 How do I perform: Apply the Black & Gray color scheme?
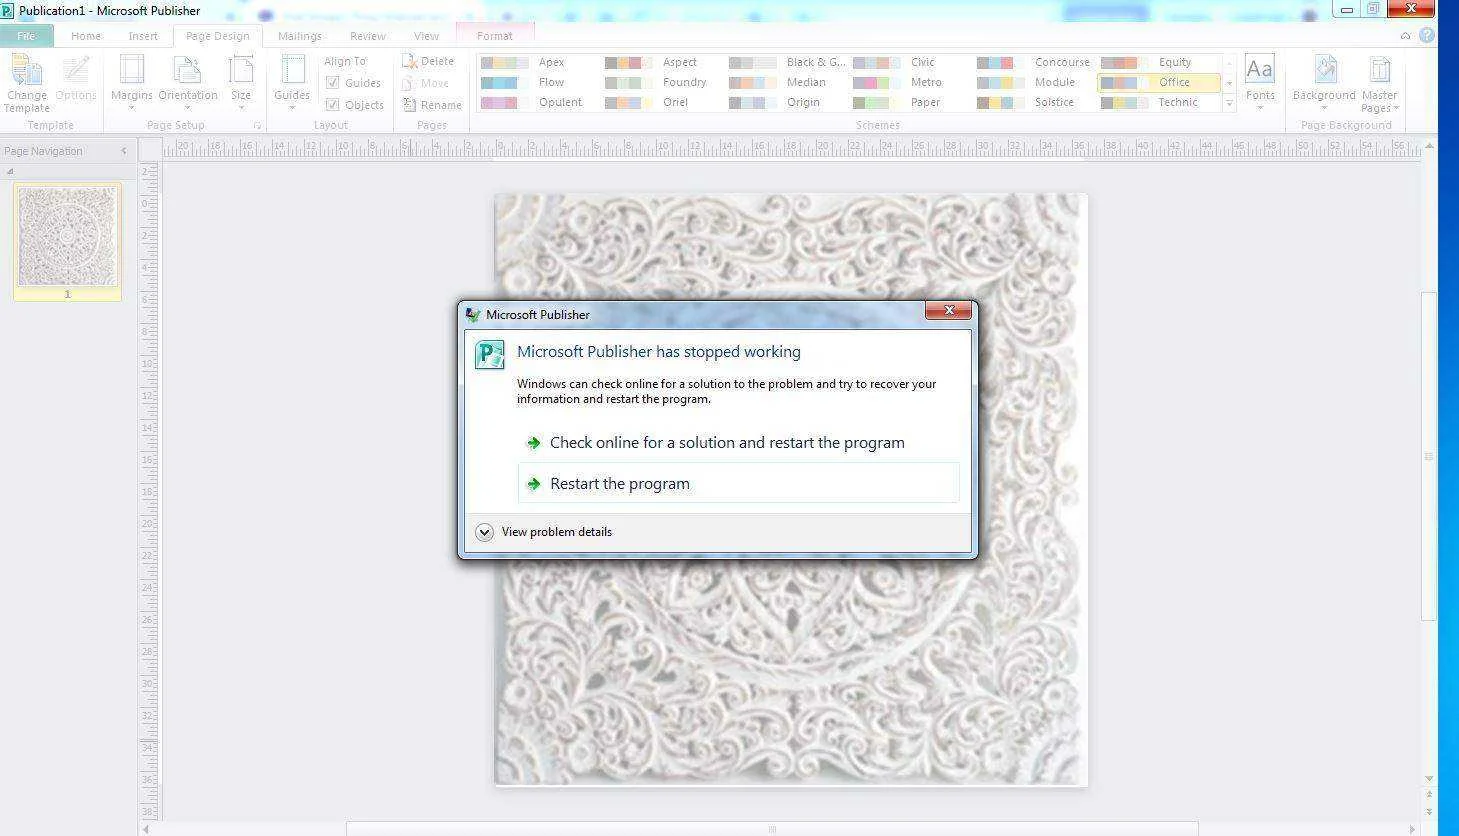(785, 62)
